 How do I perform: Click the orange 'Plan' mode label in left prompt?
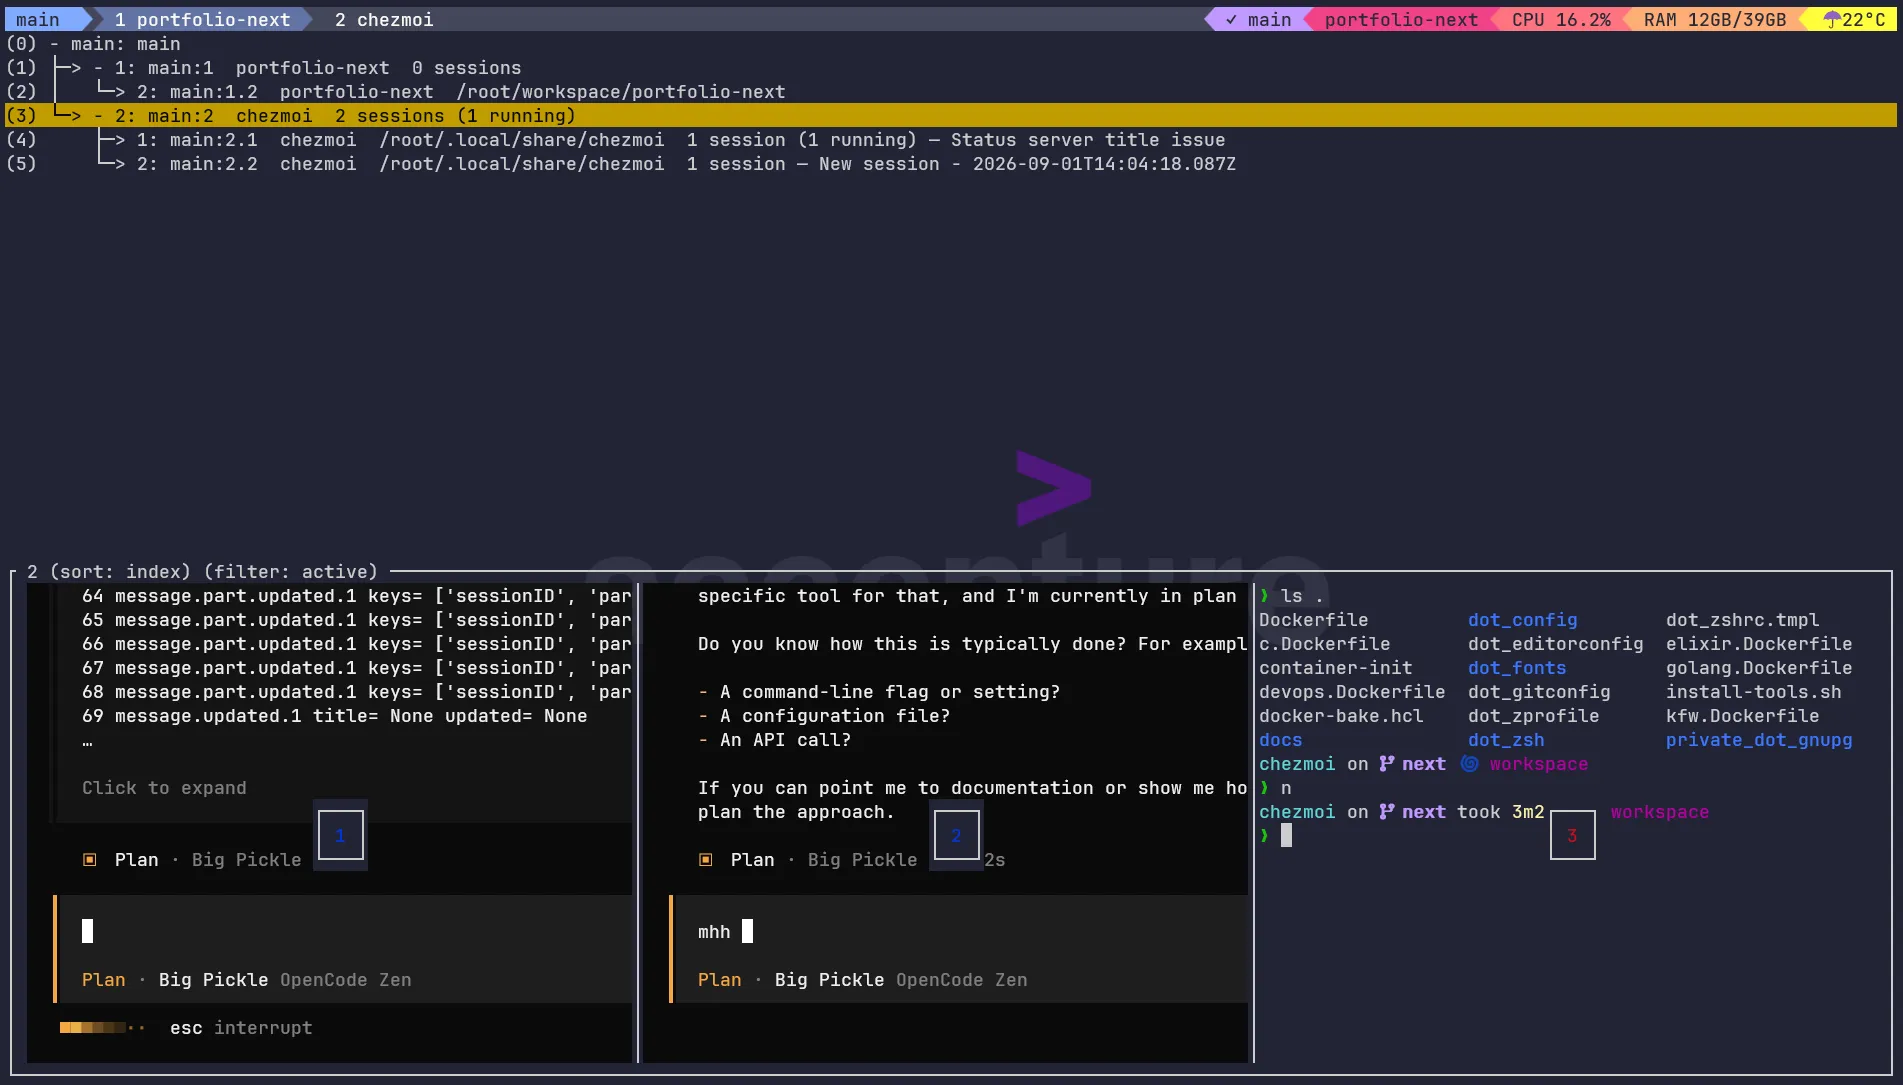pyautogui.click(x=104, y=980)
